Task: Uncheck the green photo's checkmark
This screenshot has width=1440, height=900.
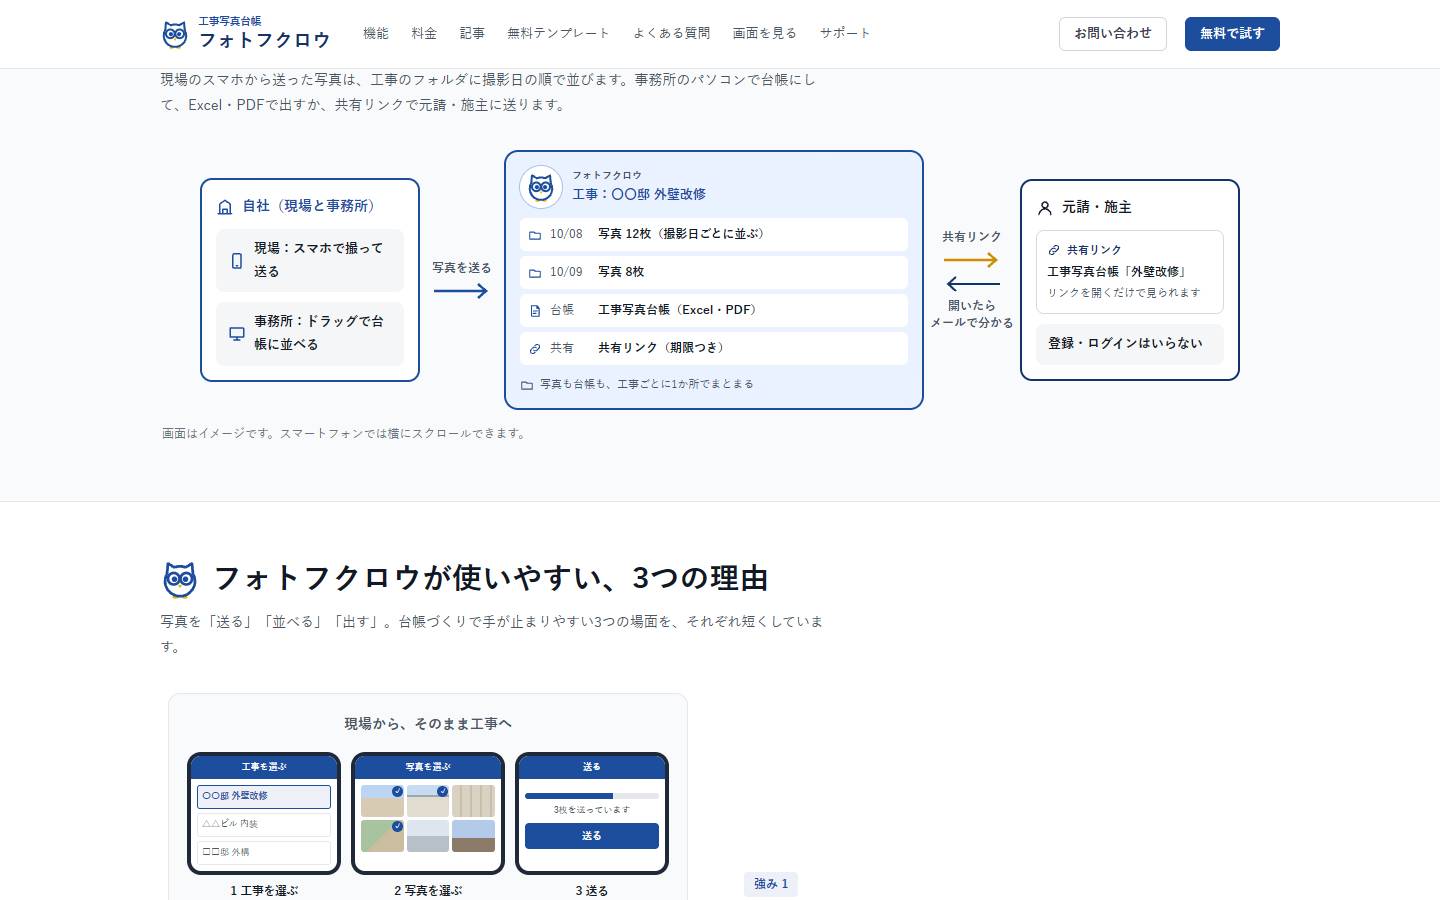Action: (397, 826)
